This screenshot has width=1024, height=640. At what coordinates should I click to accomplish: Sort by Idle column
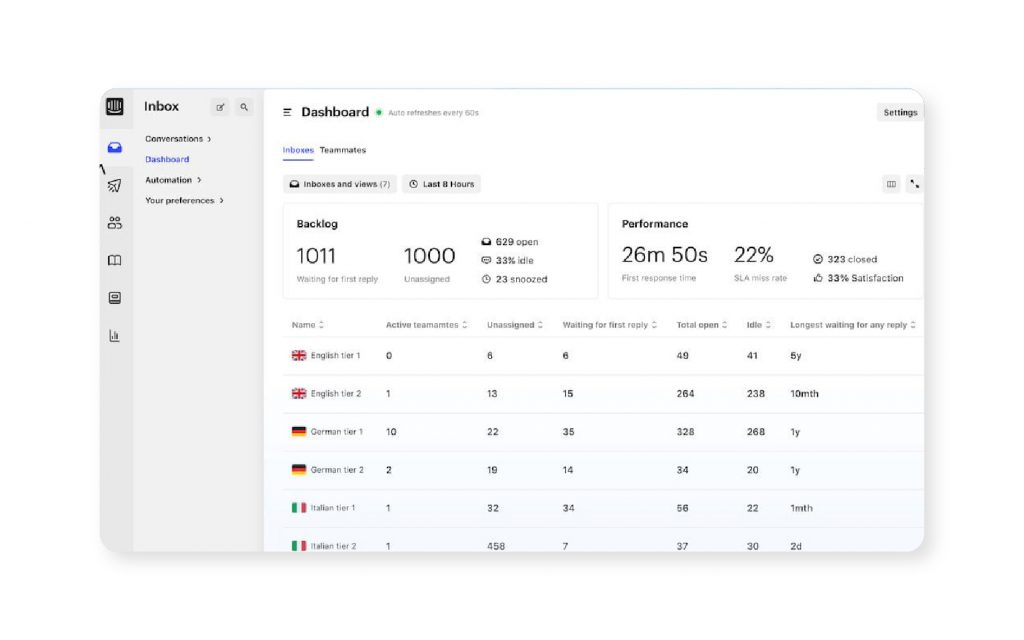(x=759, y=325)
